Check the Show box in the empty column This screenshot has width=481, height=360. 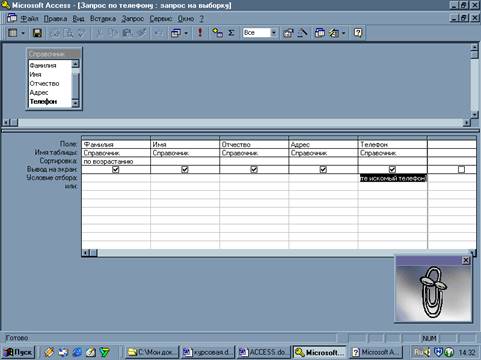[x=461, y=170]
